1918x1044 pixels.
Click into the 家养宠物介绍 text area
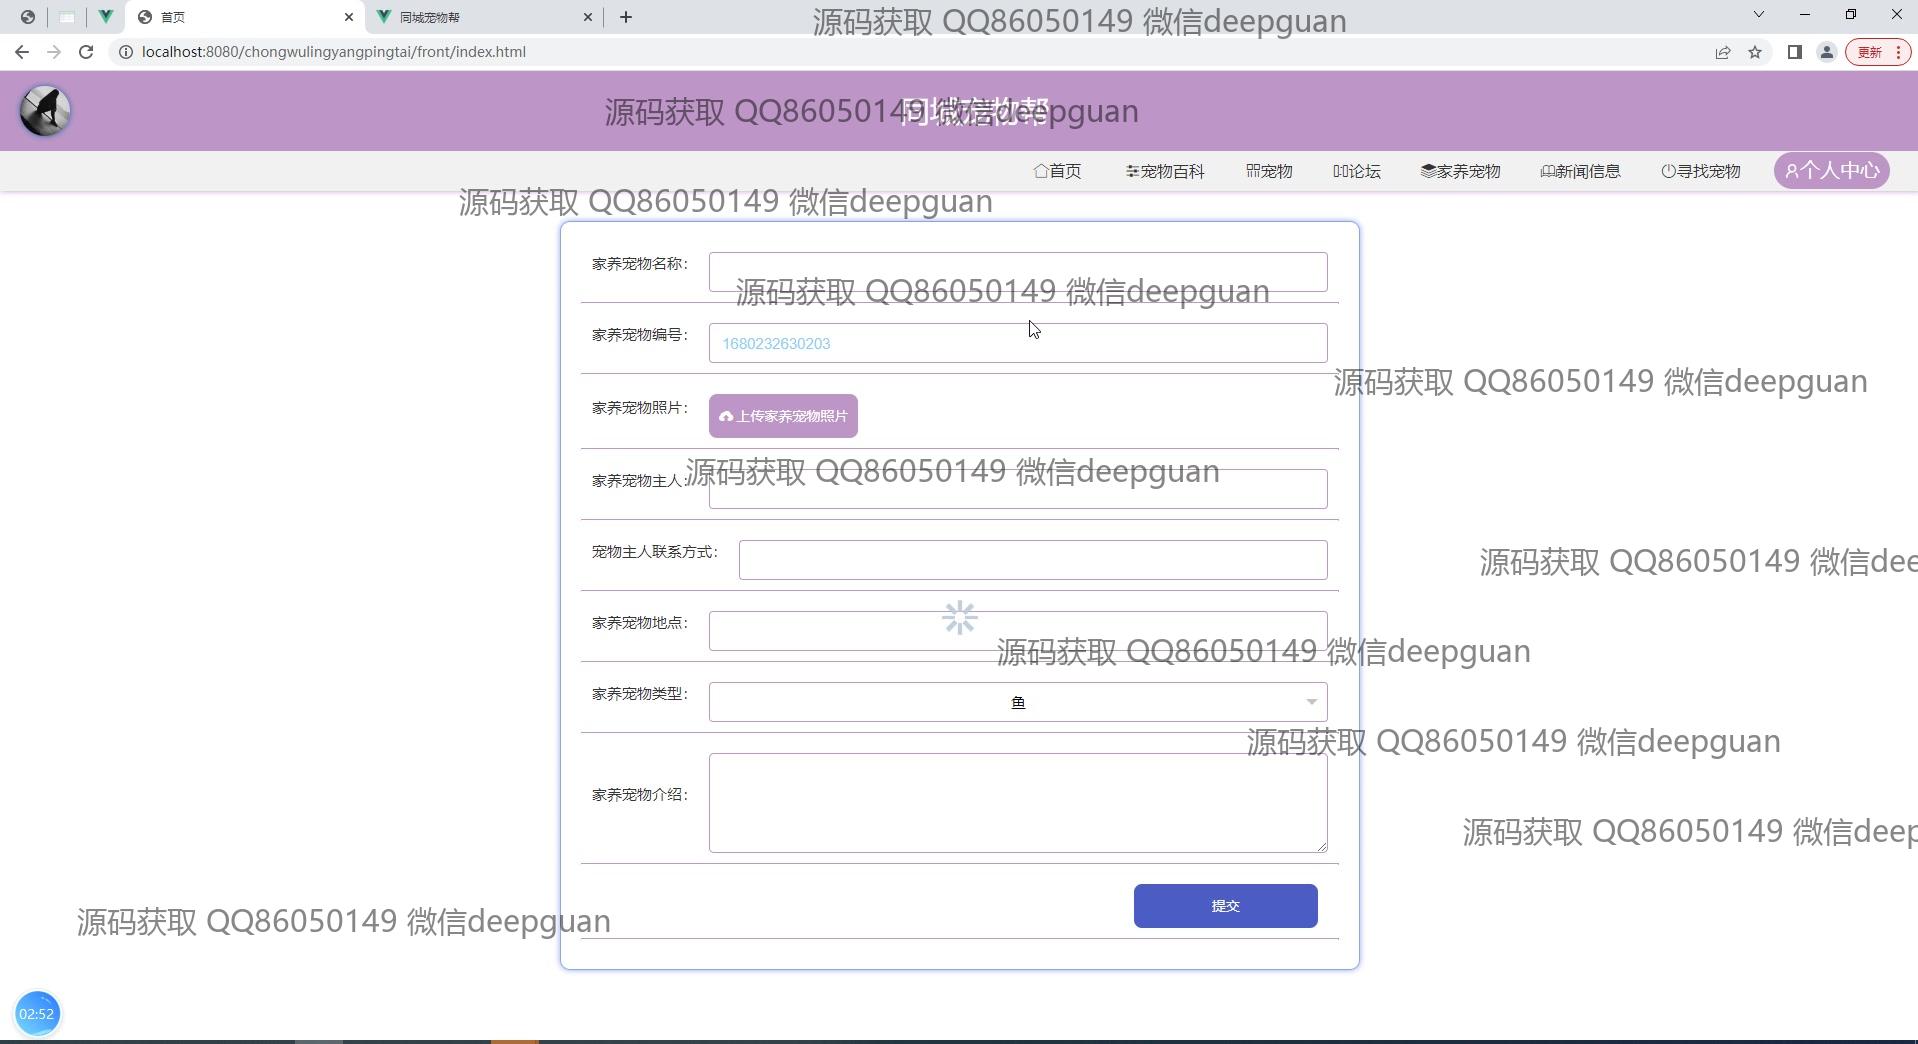[x=1017, y=803]
